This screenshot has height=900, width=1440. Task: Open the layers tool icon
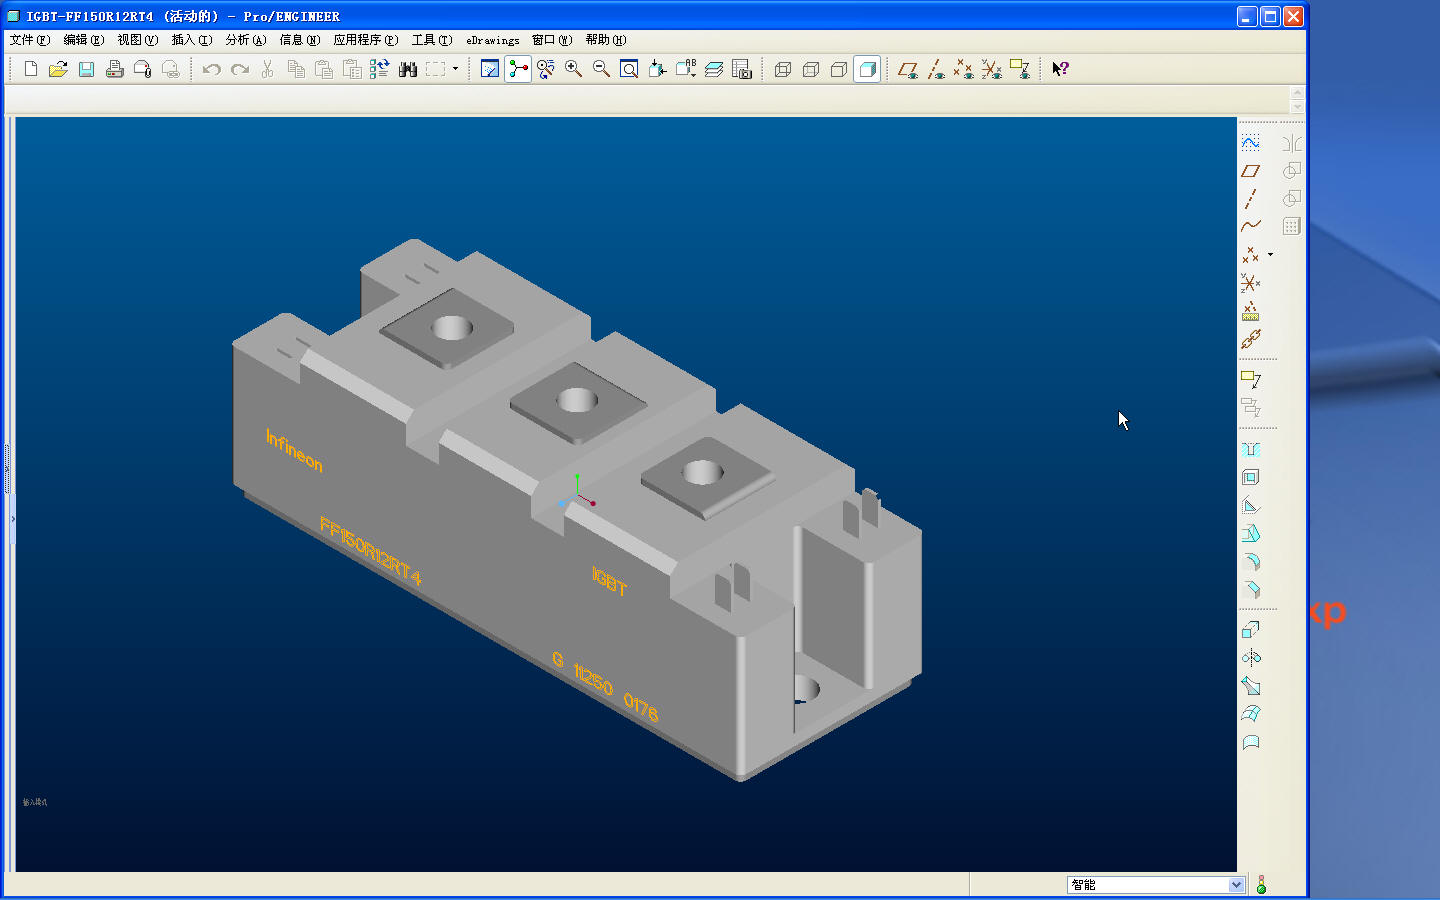click(713, 69)
